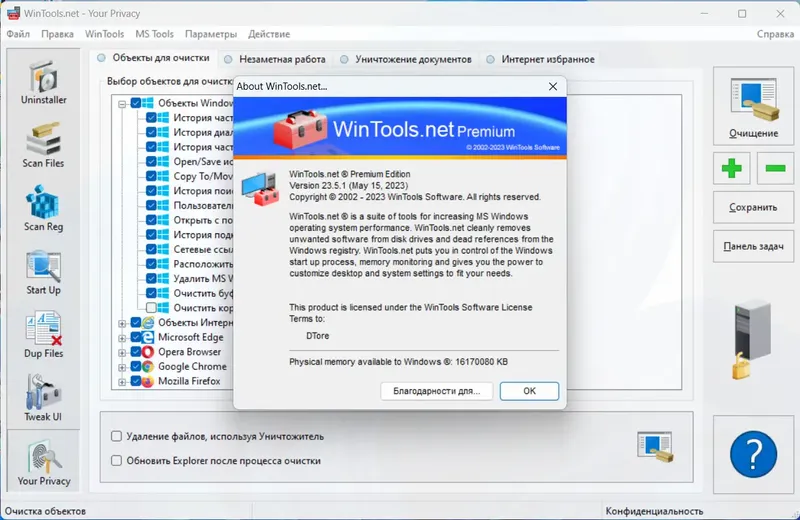
Task: Select the Сетевые ссы tree item
Action: (x=203, y=250)
